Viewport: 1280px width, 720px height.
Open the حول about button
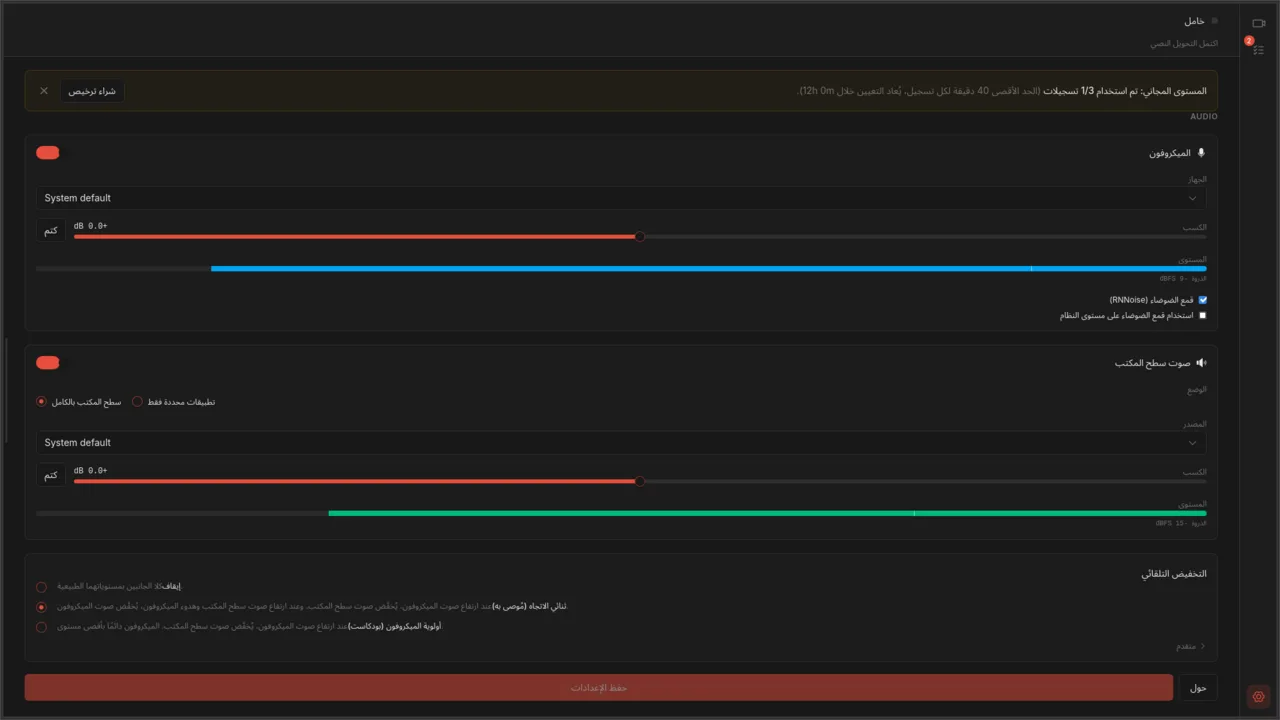tap(1198, 688)
